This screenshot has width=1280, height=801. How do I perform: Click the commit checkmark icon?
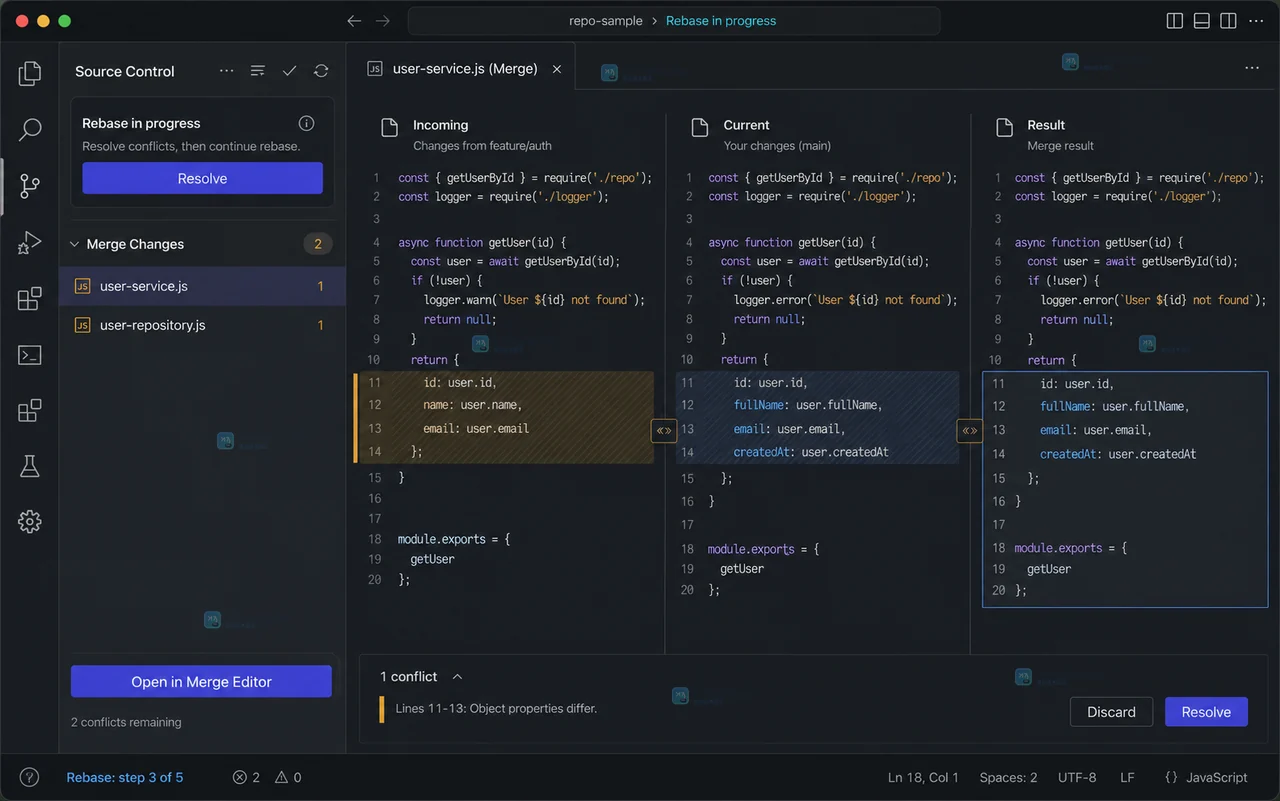tap(289, 71)
